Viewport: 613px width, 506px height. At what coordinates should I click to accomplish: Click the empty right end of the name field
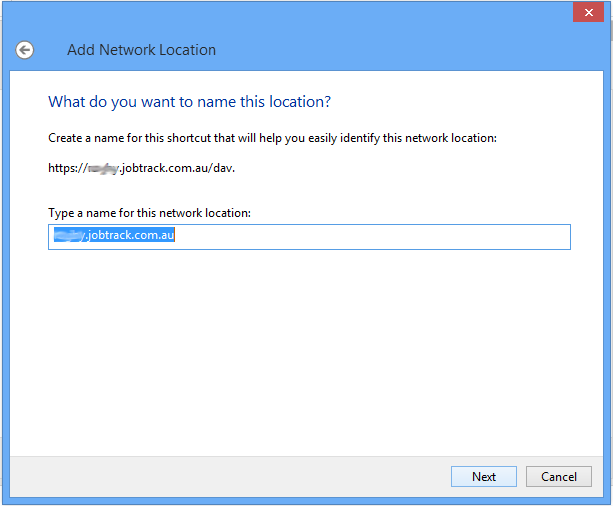[x=450, y=237]
